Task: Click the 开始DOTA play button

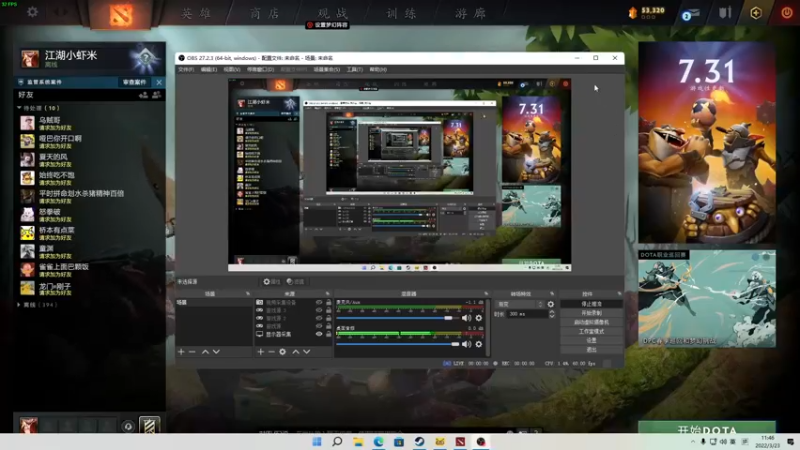Action: tap(707, 429)
